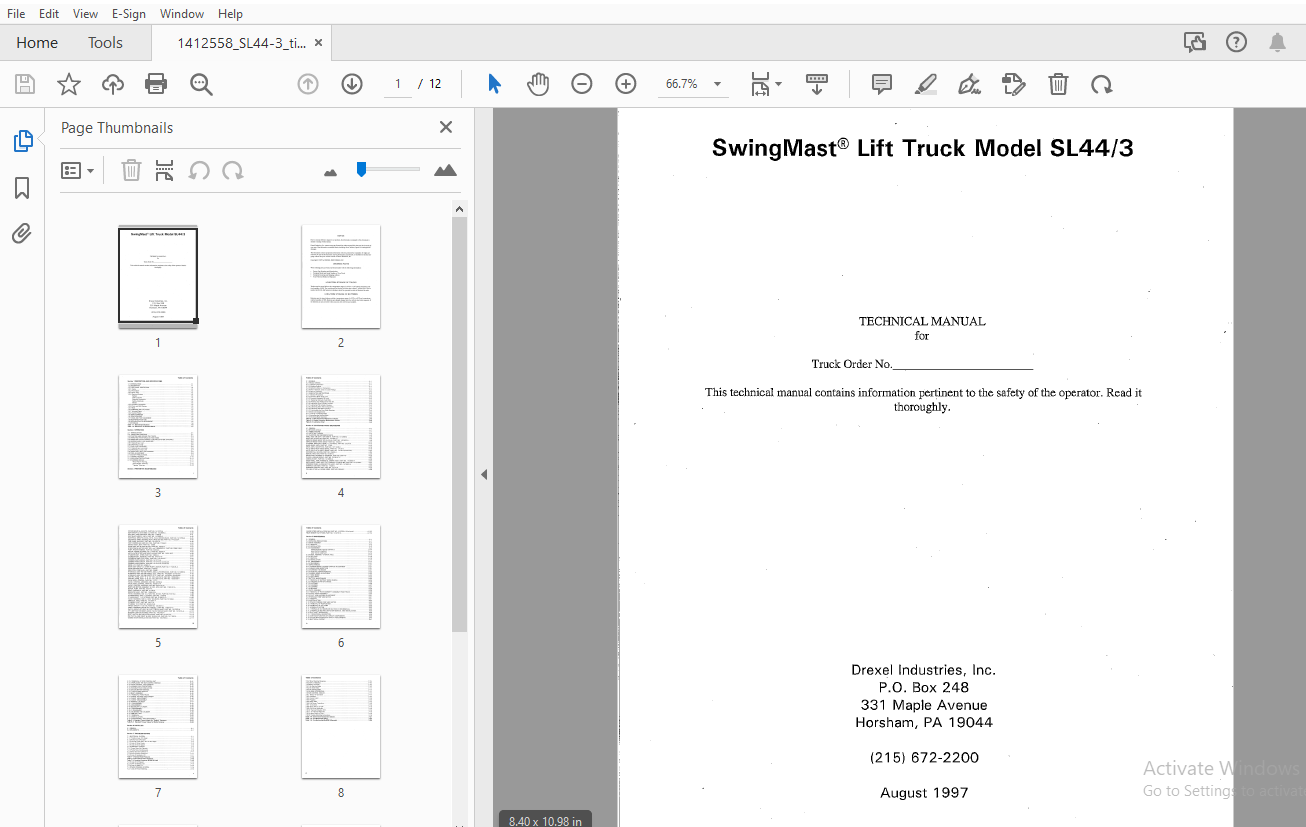This screenshot has width=1306, height=827.
Task: Select the Highlight text pen tool
Action: [x=926, y=84]
